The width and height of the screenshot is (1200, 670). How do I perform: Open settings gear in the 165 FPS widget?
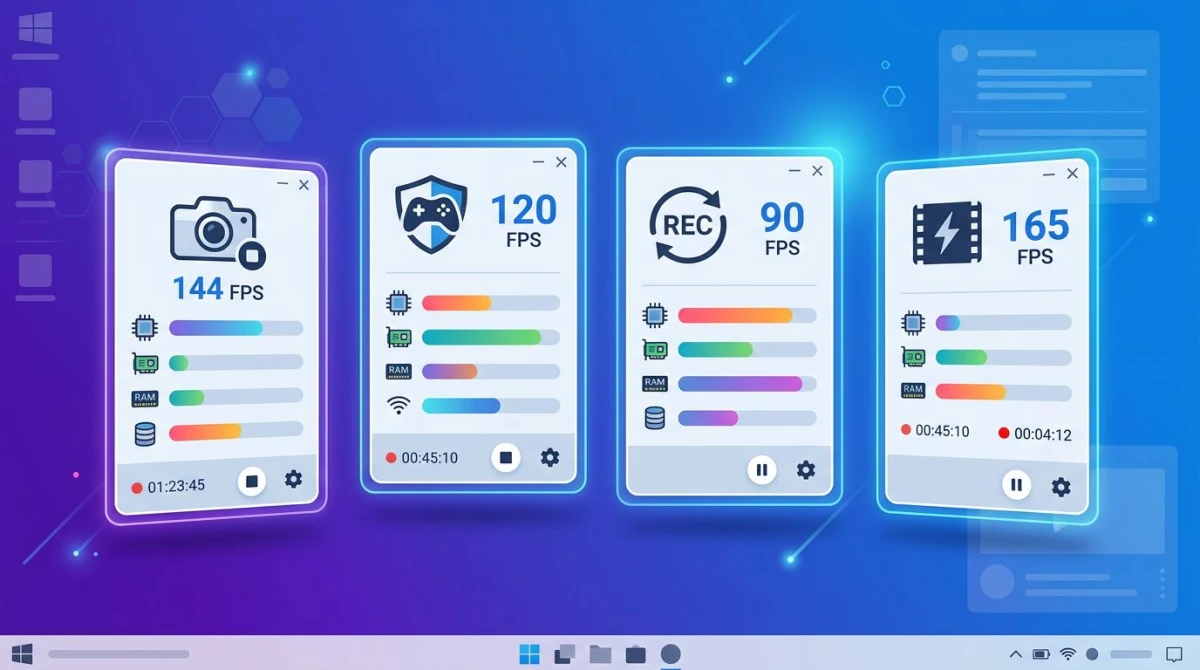[1061, 487]
